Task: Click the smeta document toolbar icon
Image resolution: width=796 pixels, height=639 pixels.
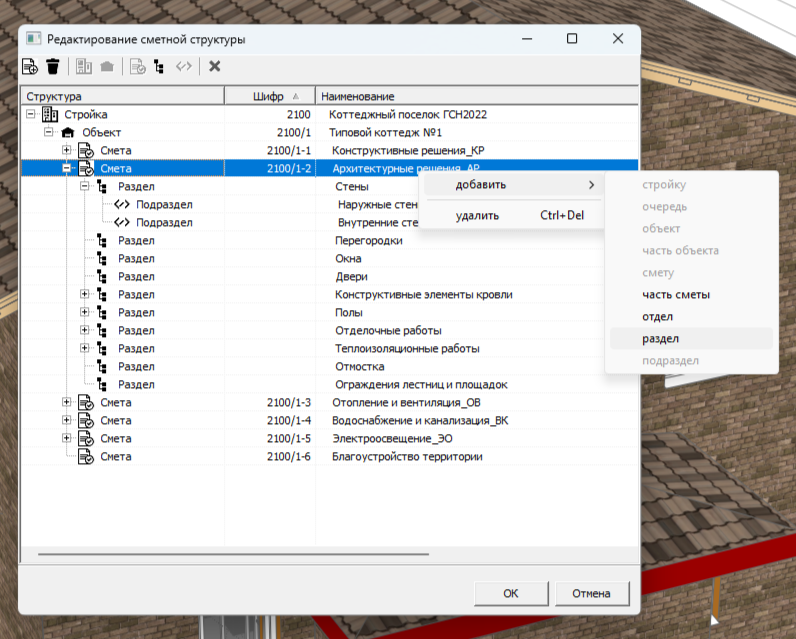Action: [138, 66]
